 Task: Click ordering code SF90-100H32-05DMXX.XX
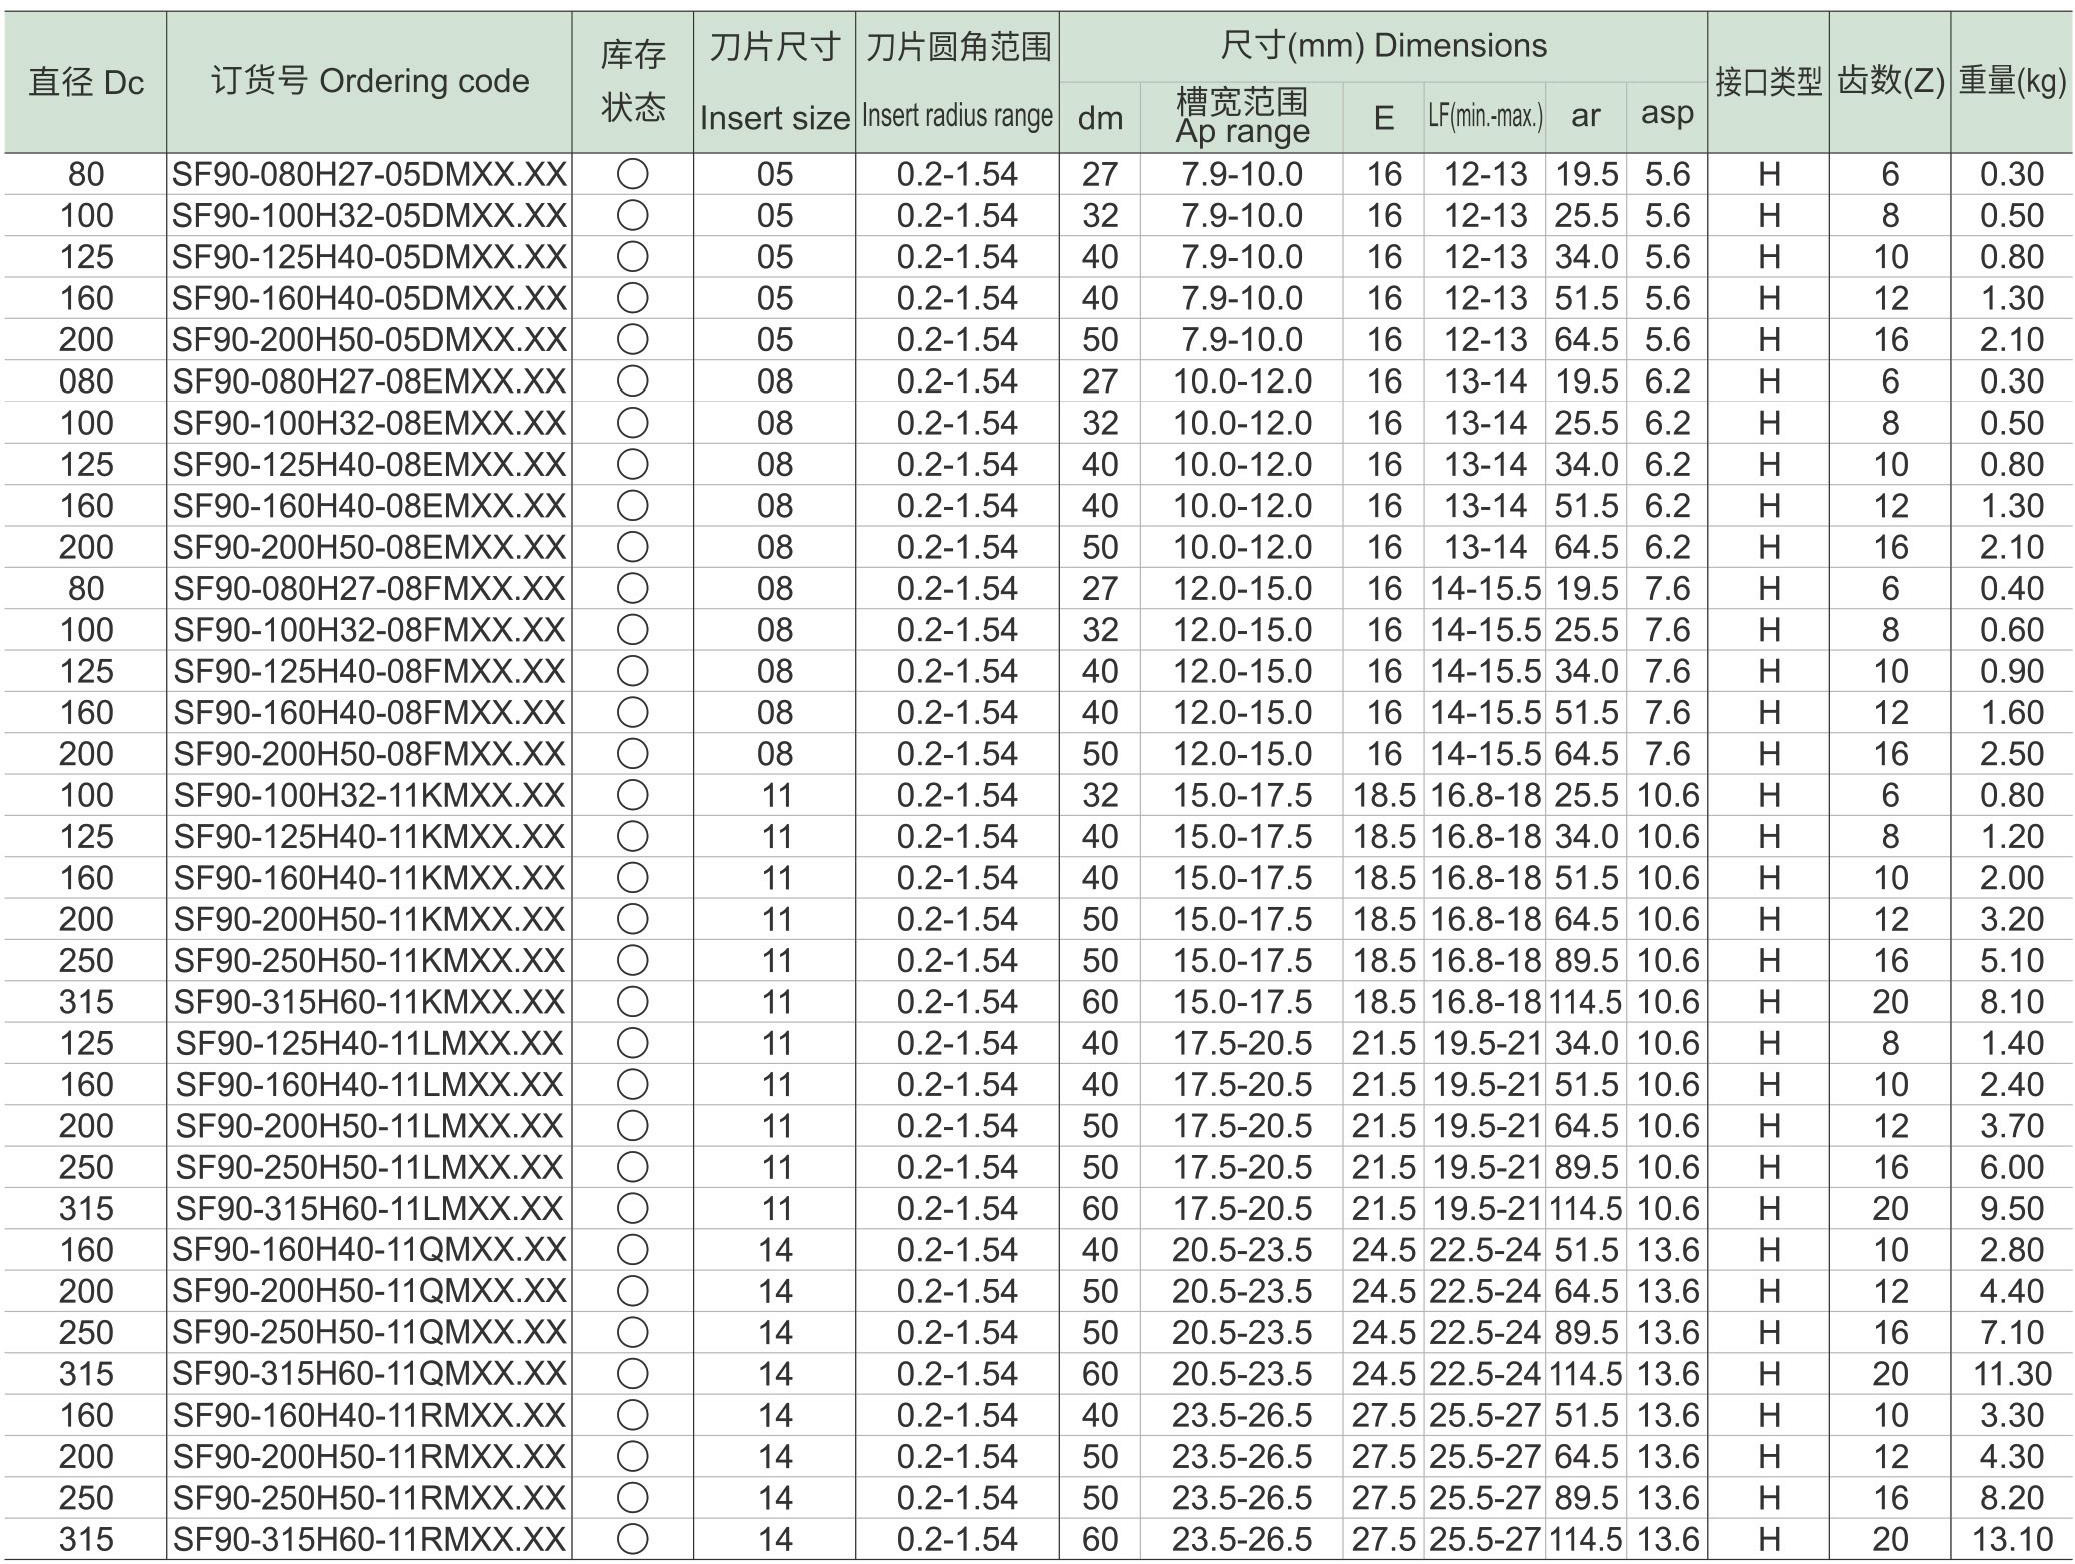pyautogui.click(x=370, y=216)
